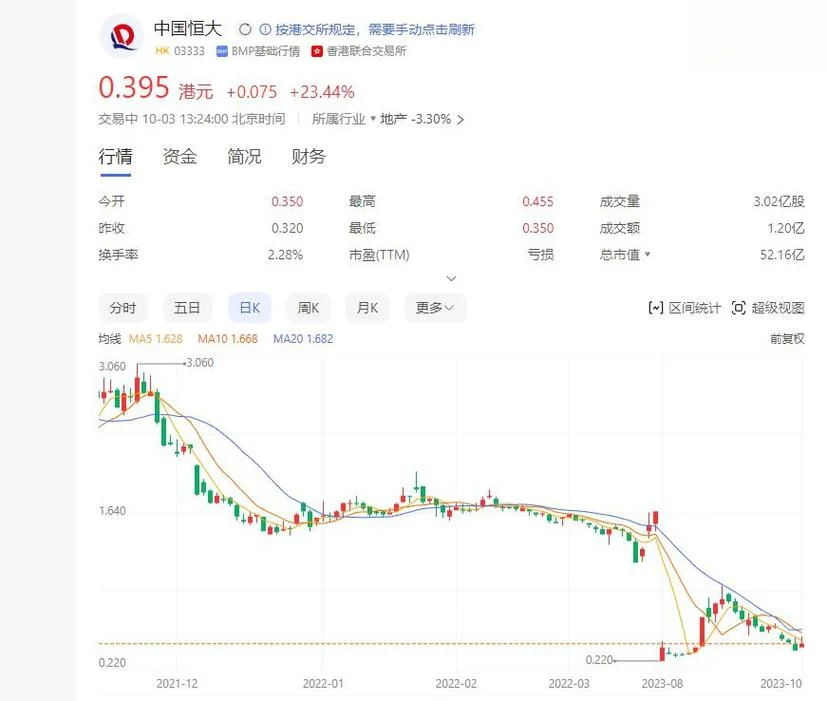Open the 更多 chart period dropdown
The width and height of the screenshot is (827, 701).
click(435, 308)
